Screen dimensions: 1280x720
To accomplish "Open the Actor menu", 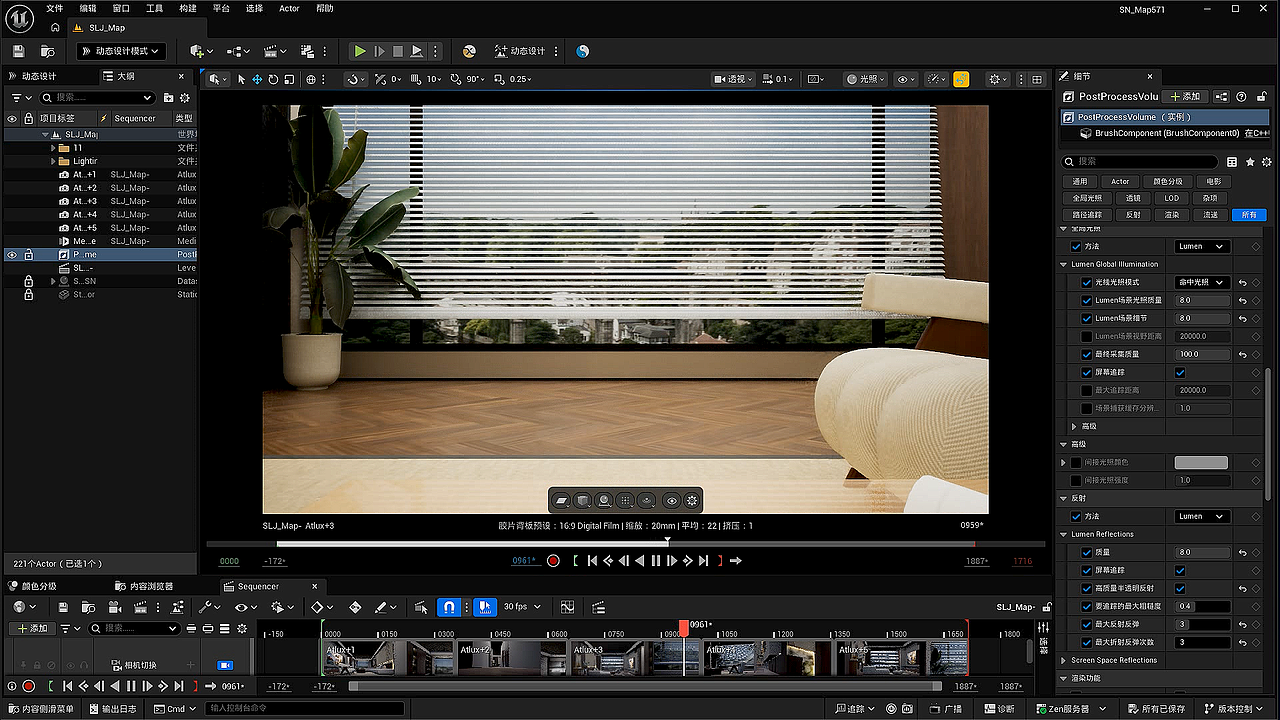I will tap(289, 8).
